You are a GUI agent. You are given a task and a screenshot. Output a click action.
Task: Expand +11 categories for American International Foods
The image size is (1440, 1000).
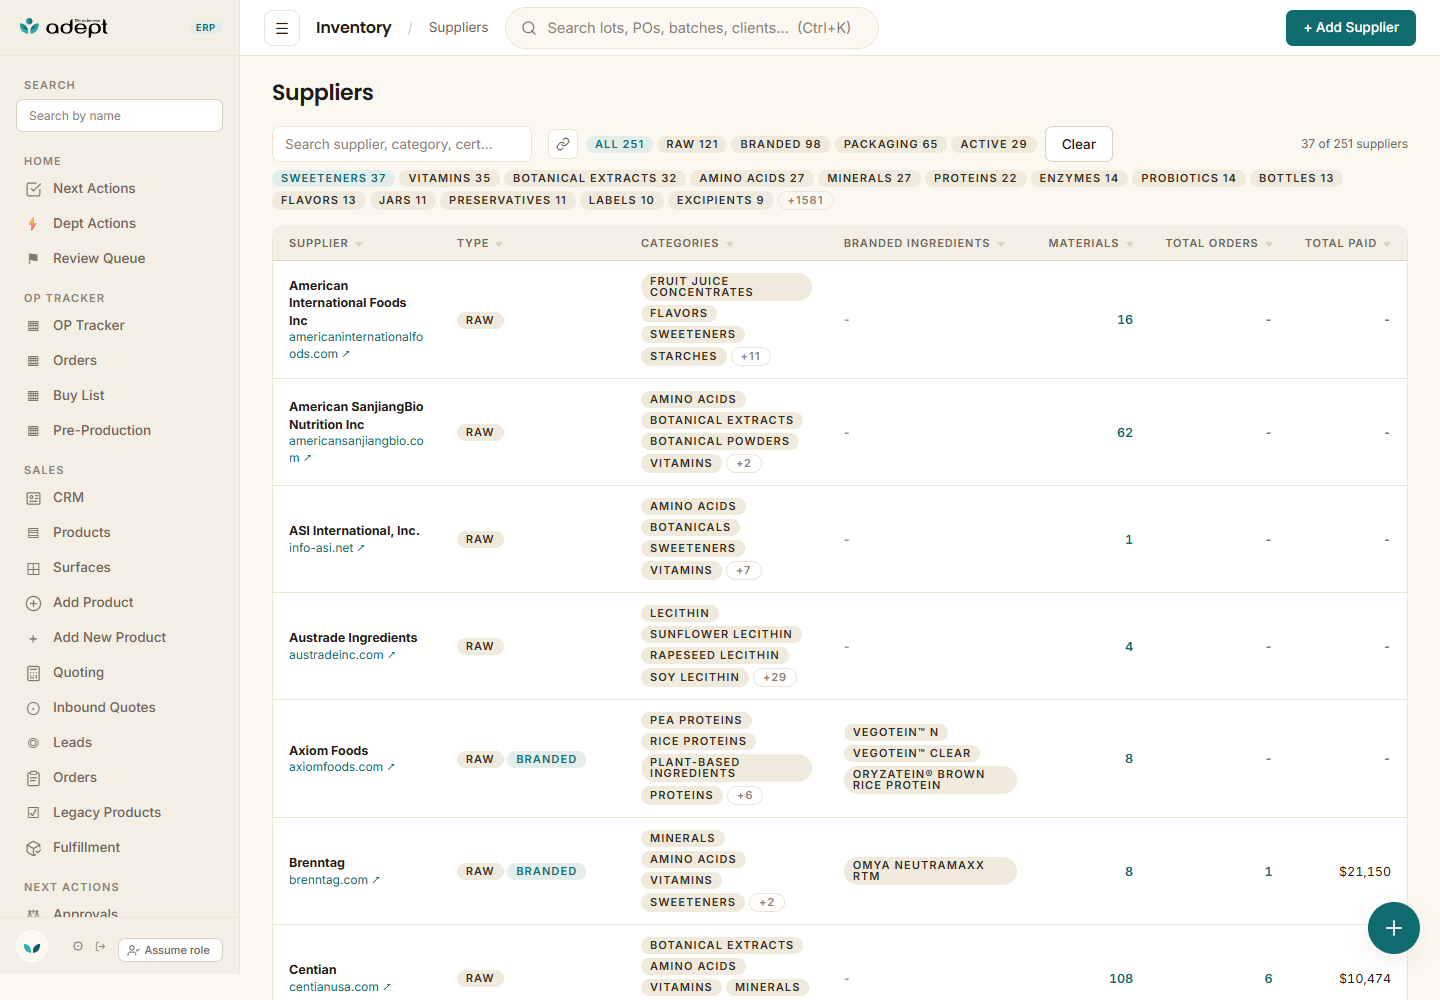750,356
